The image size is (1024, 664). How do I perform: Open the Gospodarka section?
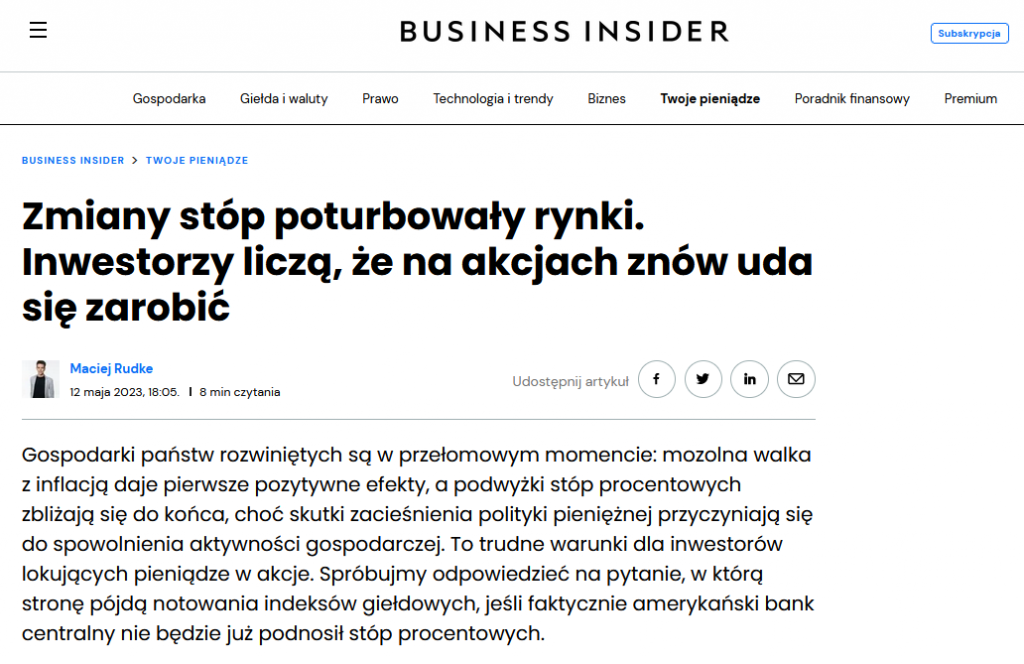169,99
